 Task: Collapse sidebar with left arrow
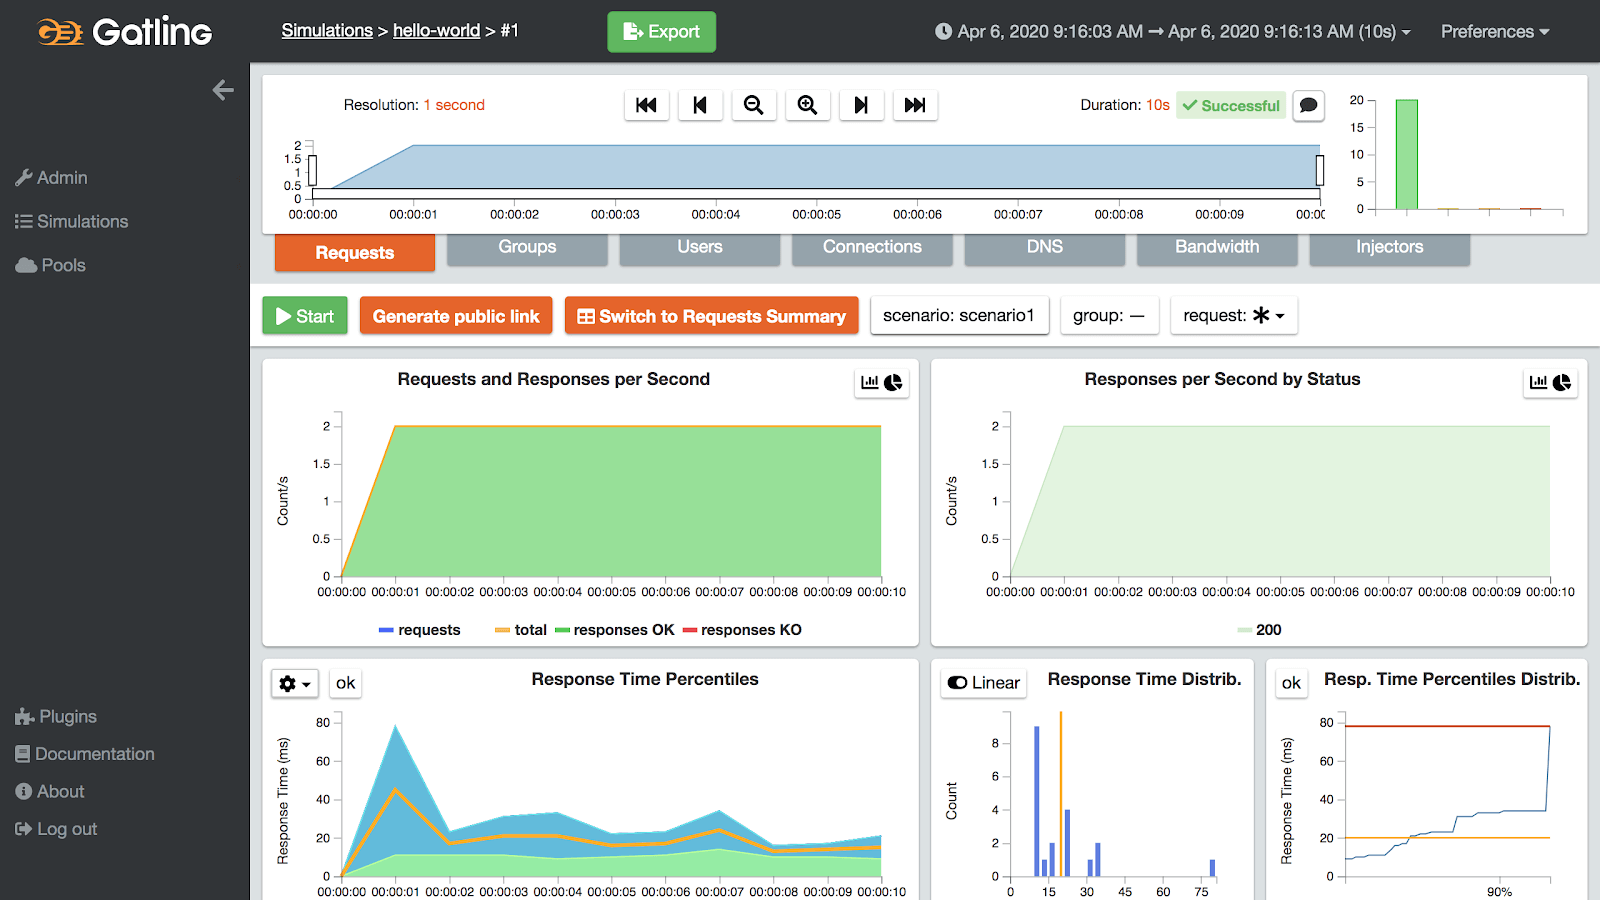tap(223, 90)
